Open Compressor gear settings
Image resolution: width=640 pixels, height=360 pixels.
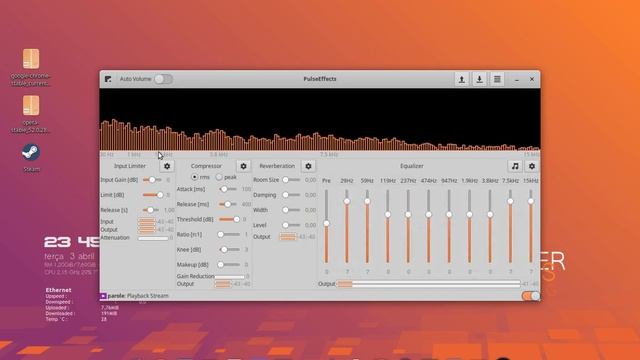pos(243,166)
